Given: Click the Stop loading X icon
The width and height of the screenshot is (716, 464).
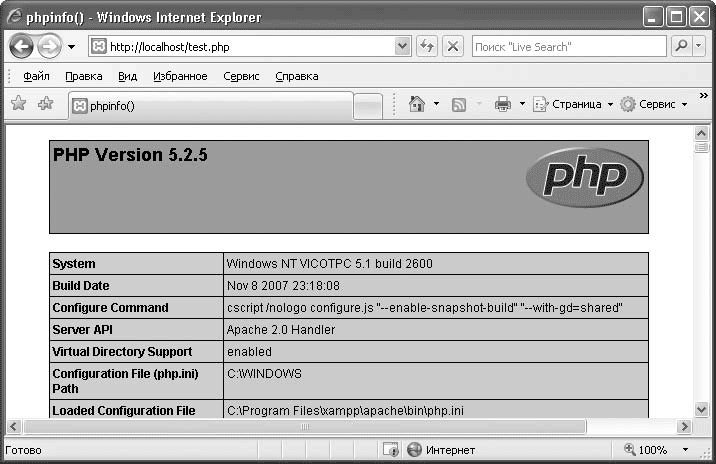Looking at the screenshot, I should [x=453, y=46].
